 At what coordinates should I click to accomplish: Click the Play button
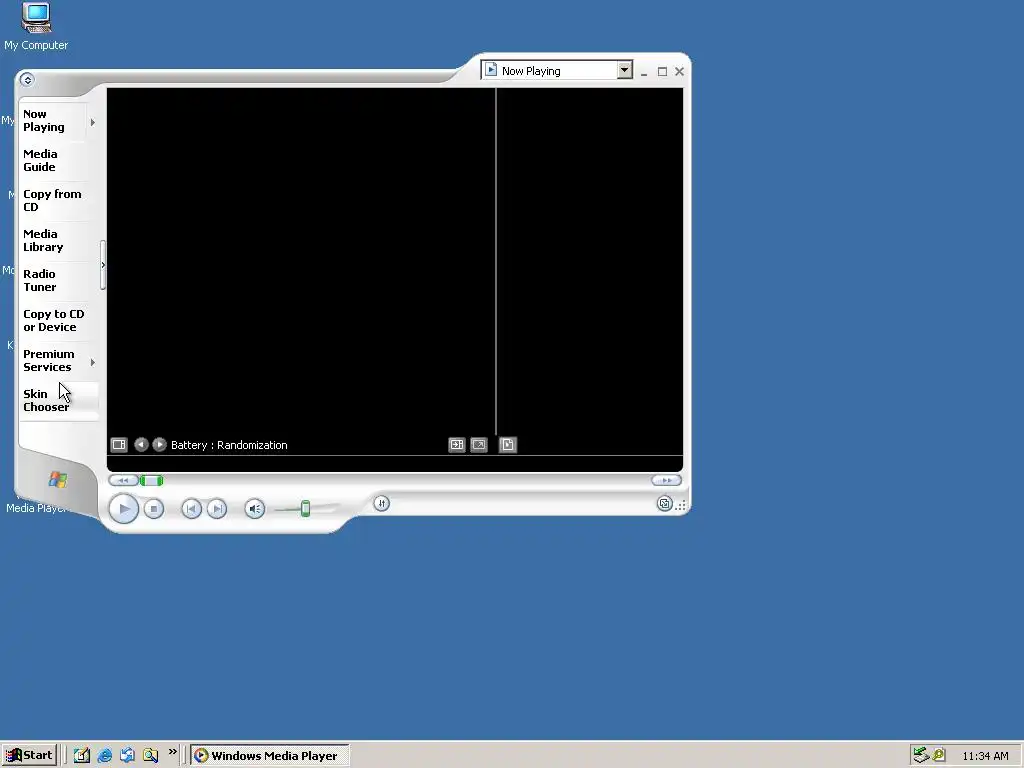(x=123, y=509)
